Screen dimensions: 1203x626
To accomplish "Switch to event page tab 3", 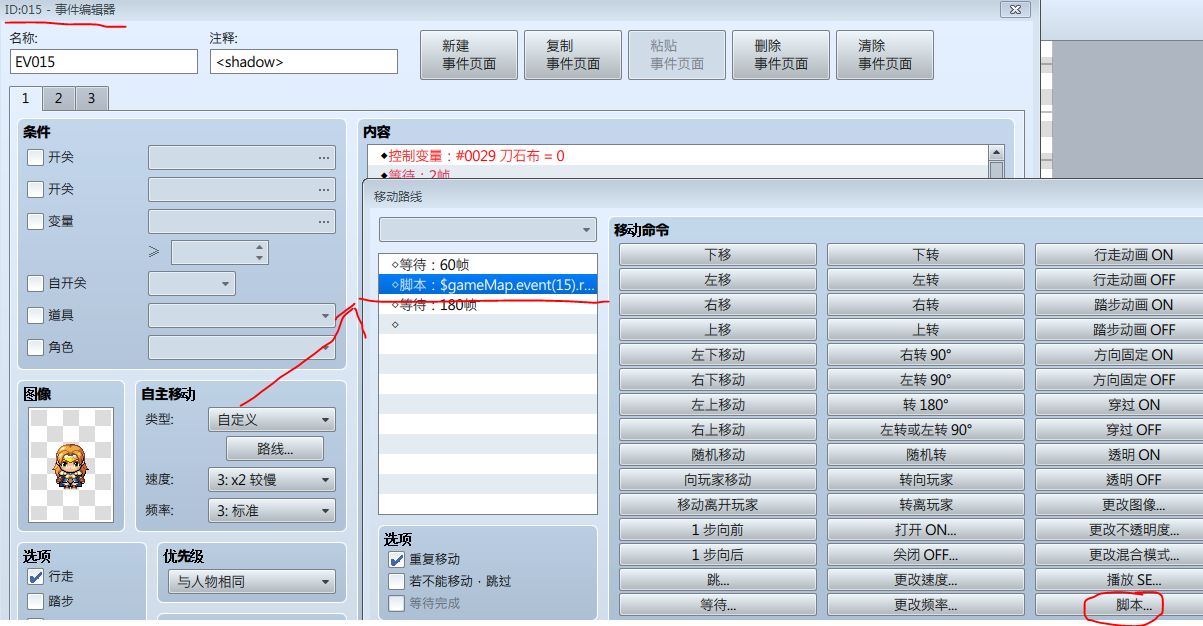I will pos(91,98).
